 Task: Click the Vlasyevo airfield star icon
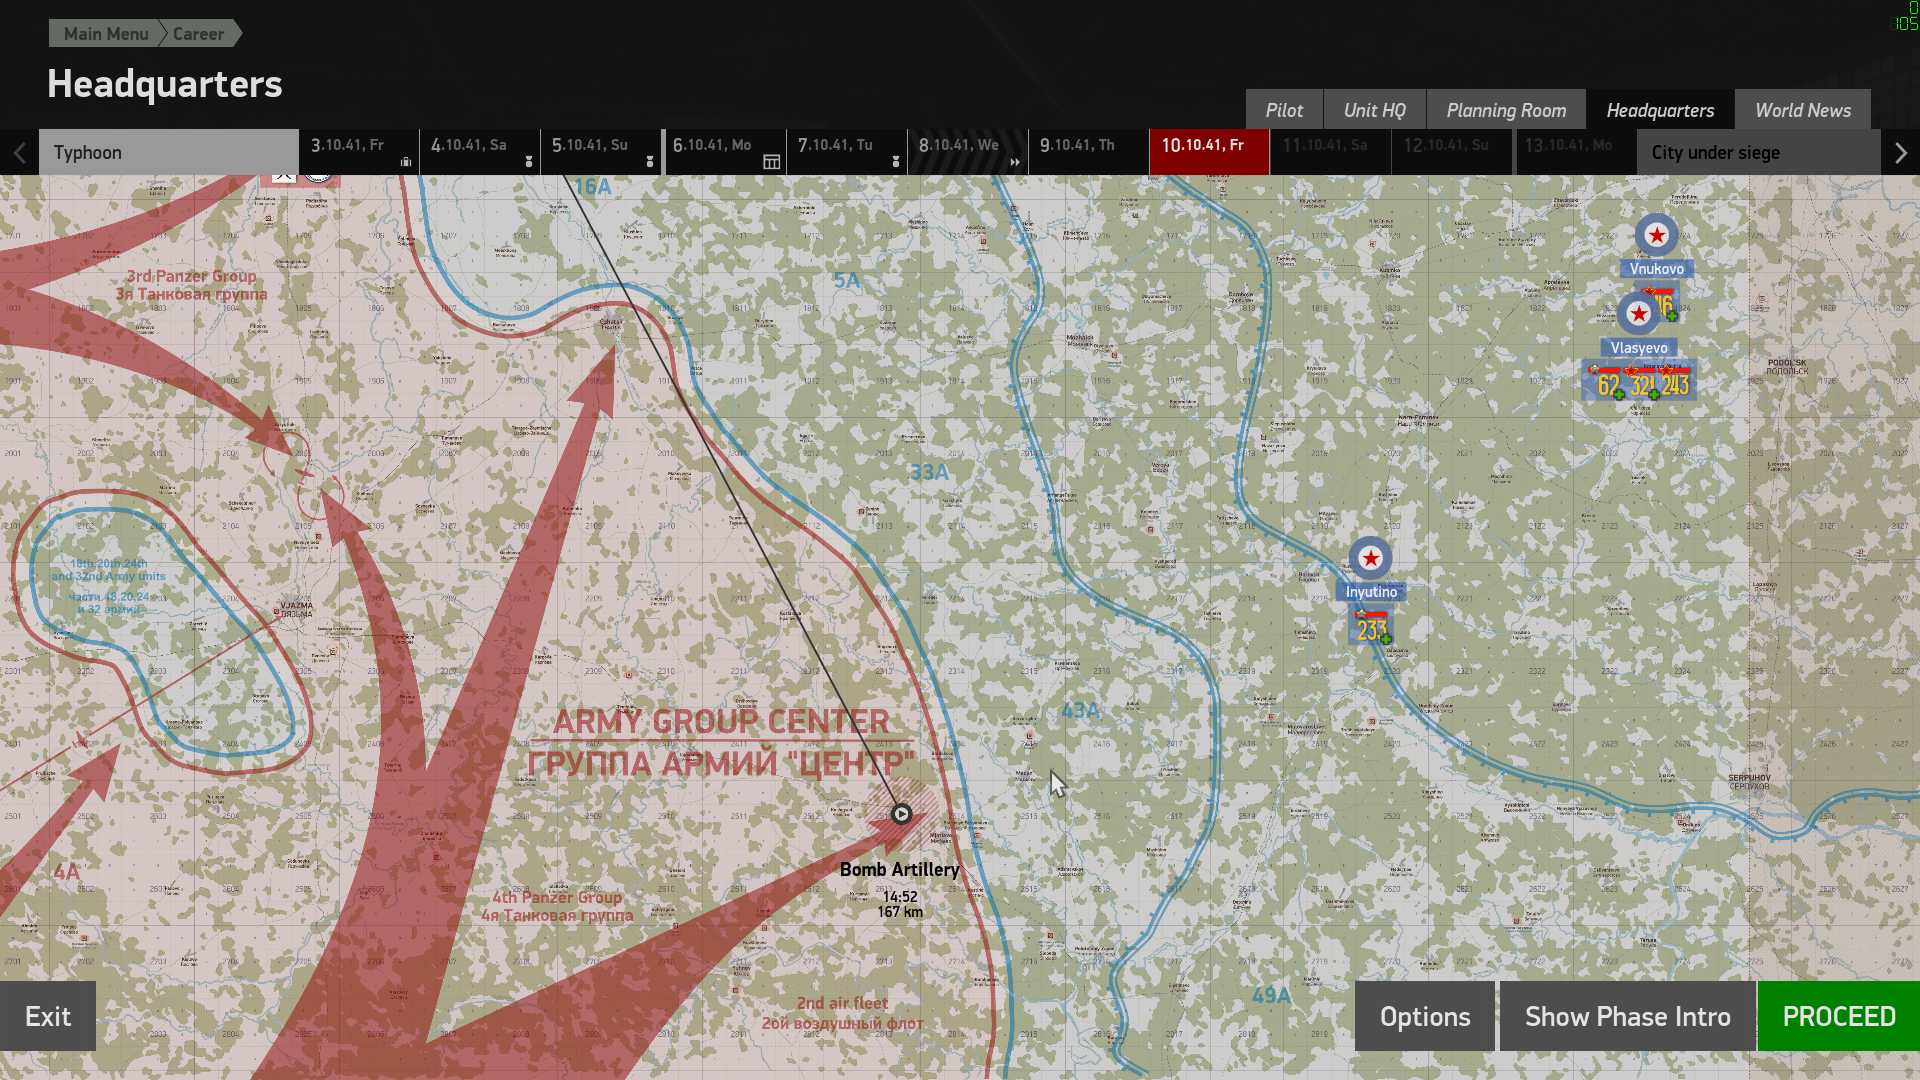click(1638, 314)
